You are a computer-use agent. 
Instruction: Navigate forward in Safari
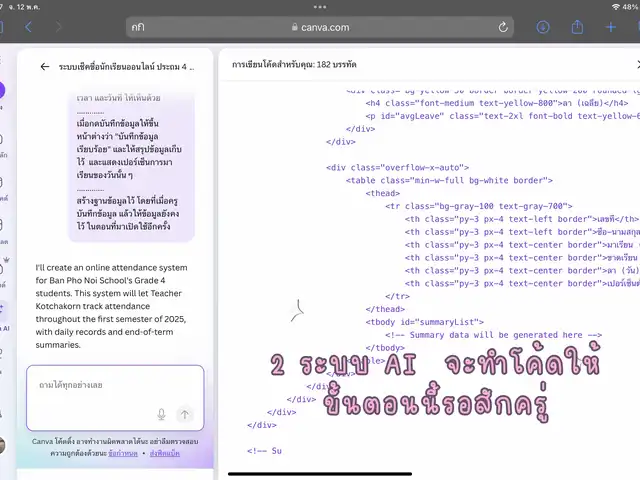click(x=57, y=27)
